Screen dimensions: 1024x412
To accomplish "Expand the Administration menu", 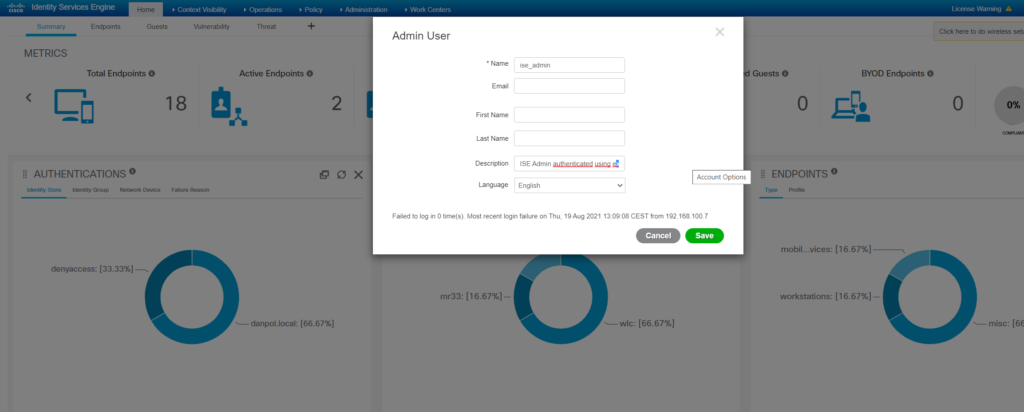I will (x=363, y=10).
